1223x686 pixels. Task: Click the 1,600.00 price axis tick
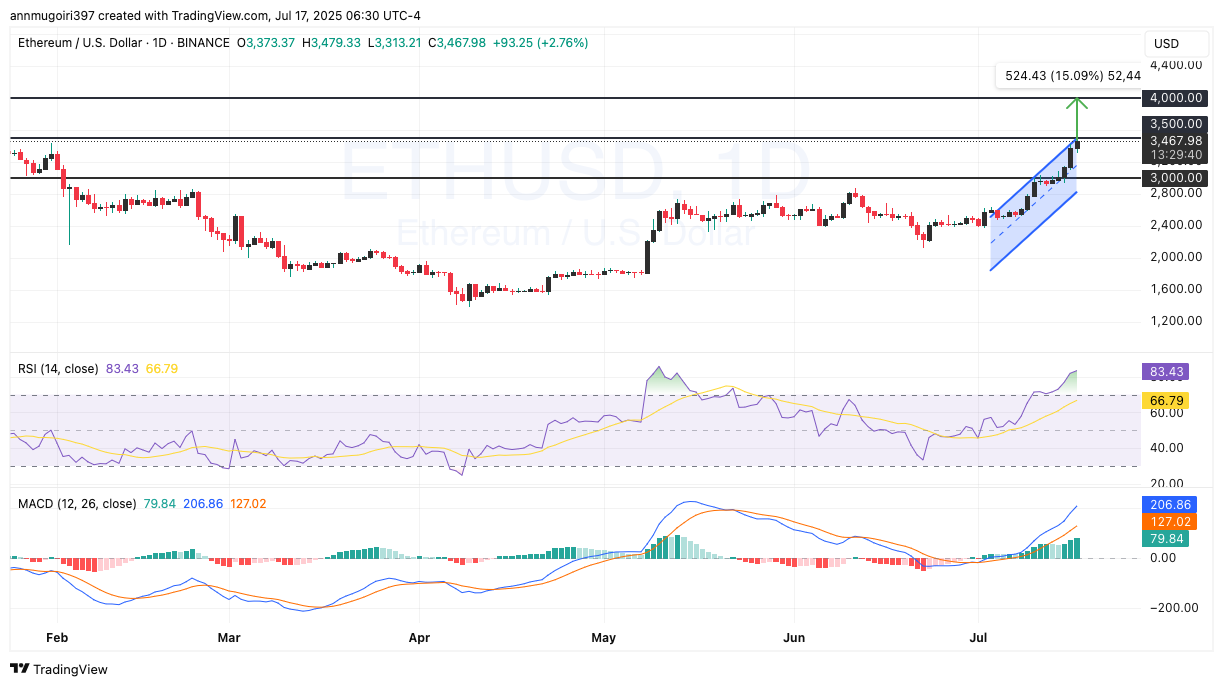pos(1176,289)
